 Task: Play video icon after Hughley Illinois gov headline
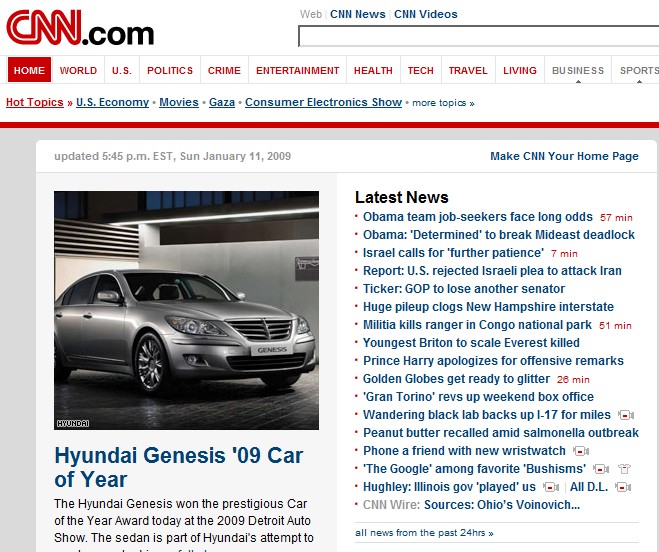point(551,487)
